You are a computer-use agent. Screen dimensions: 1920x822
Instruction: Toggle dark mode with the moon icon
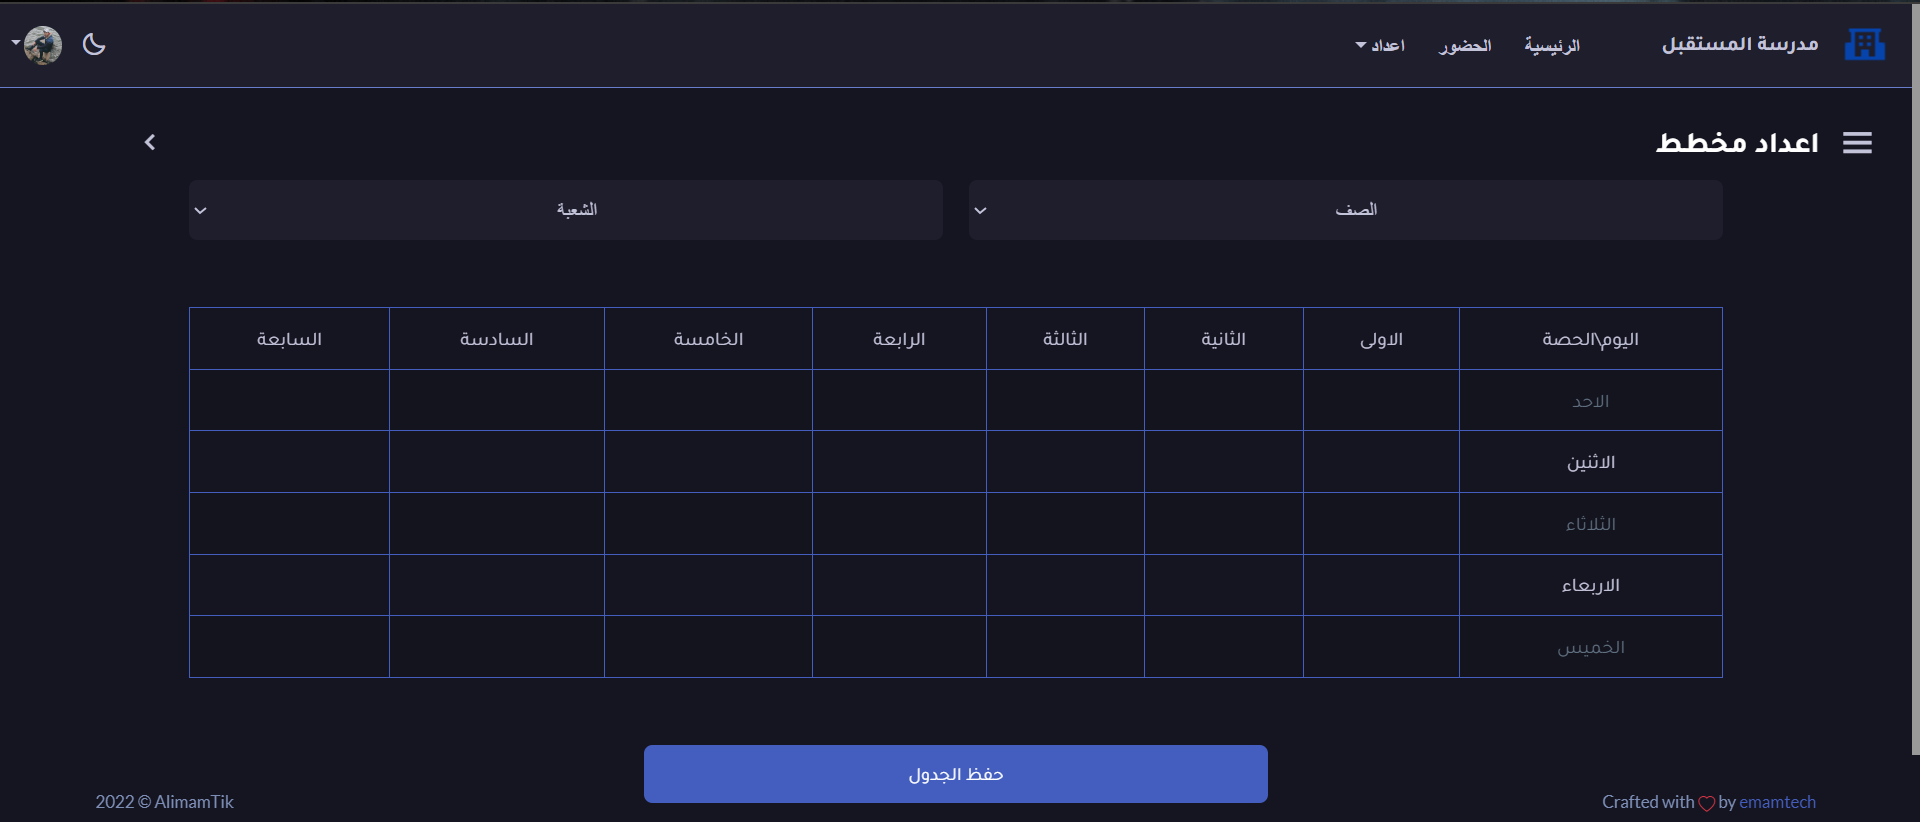coord(94,44)
